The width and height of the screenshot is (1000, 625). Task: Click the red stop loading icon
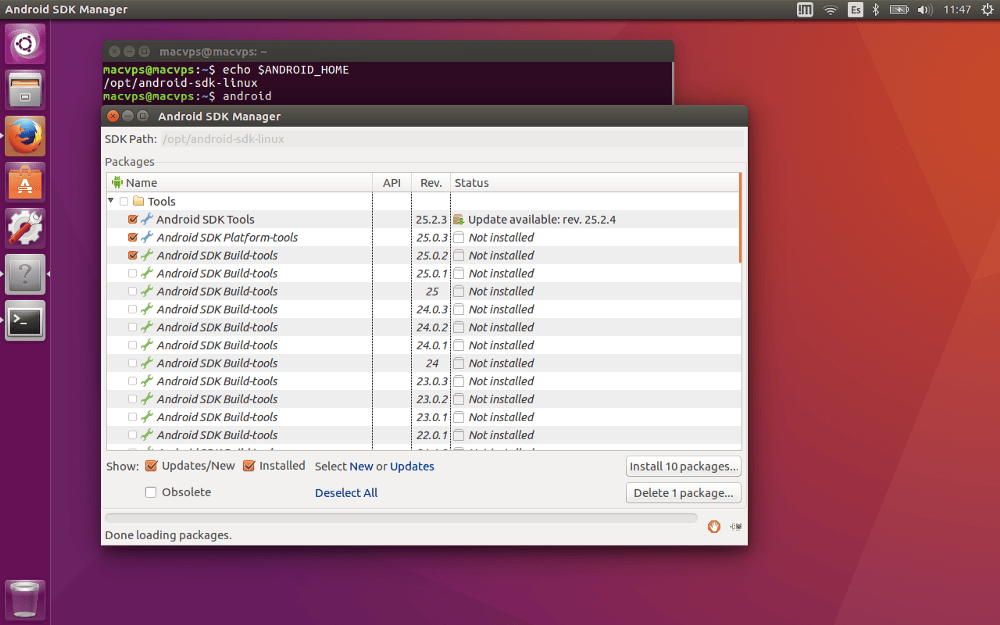pos(714,526)
